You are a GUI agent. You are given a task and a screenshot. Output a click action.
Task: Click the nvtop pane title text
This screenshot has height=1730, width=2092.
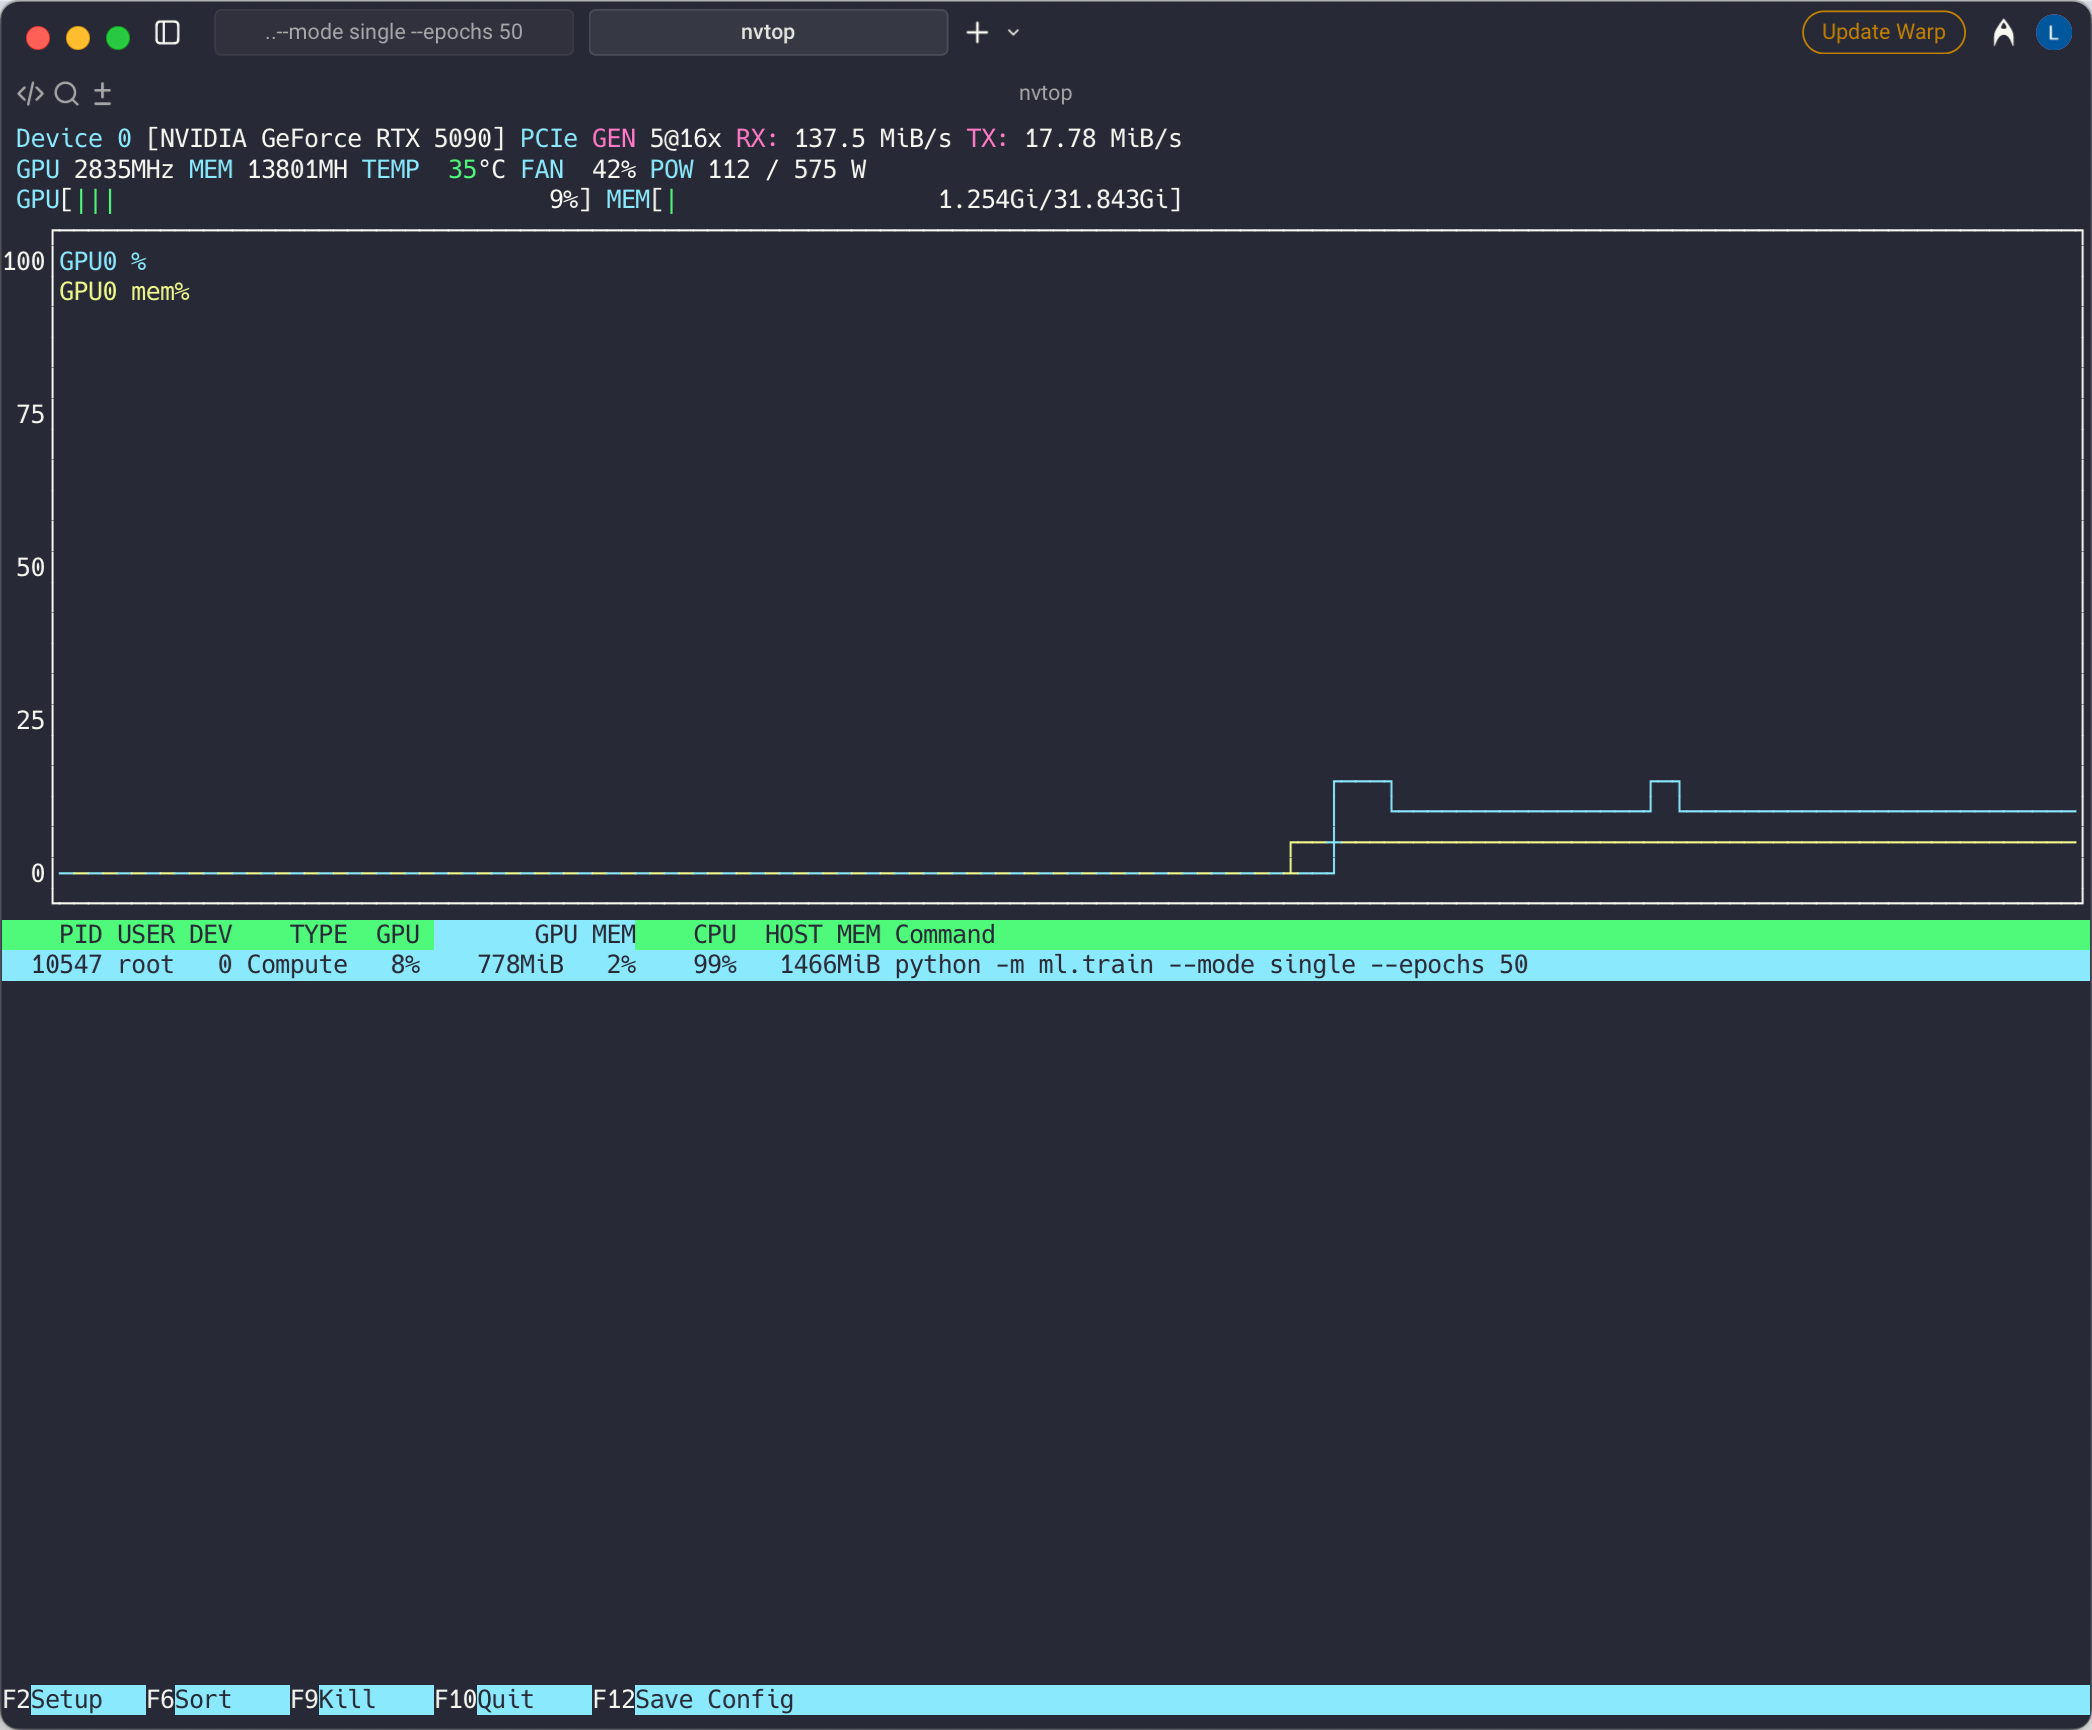point(1045,93)
